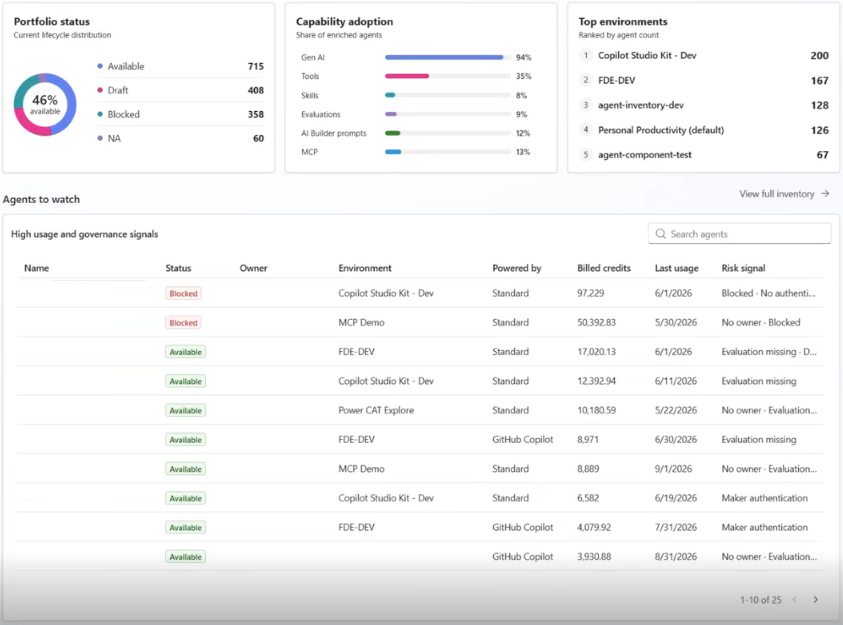Click the Risk signal column header
The height and width of the screenshot is (625, 843).
743,268
